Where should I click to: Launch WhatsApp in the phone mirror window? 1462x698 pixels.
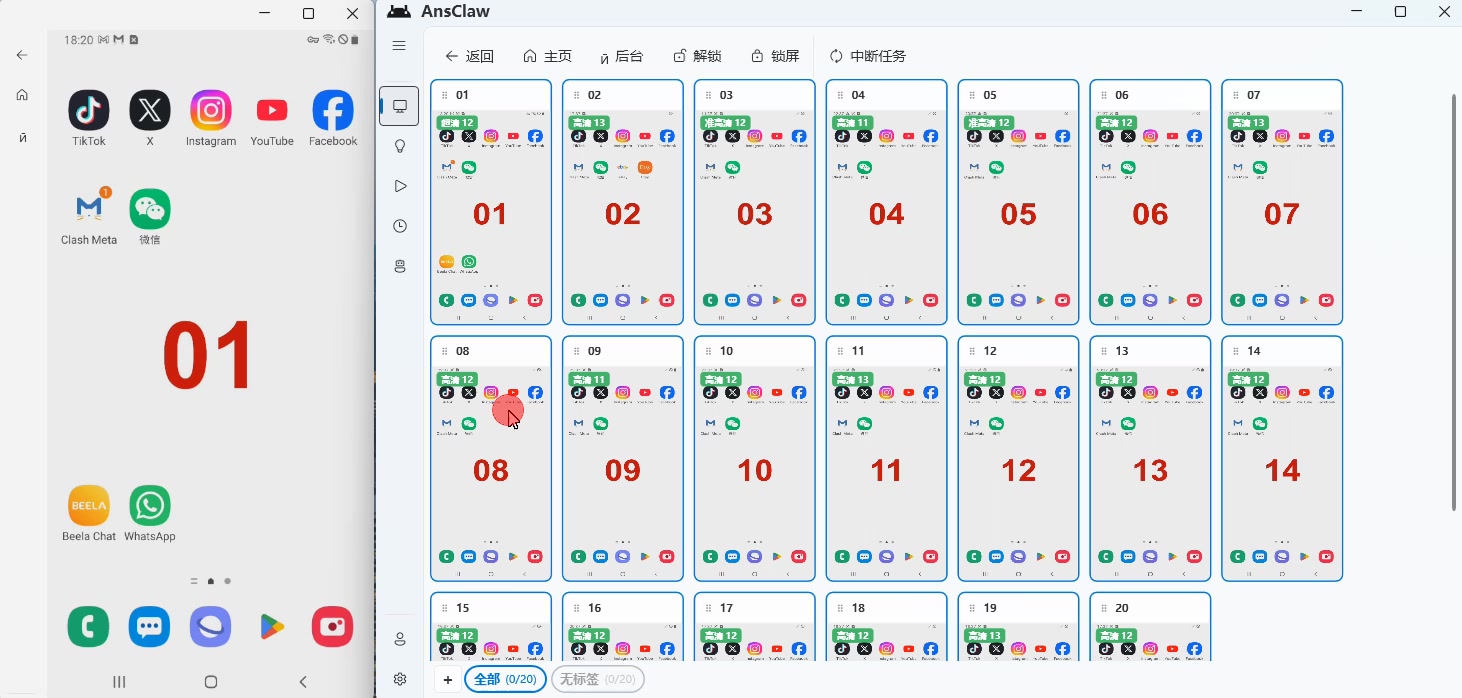[150, 505]
